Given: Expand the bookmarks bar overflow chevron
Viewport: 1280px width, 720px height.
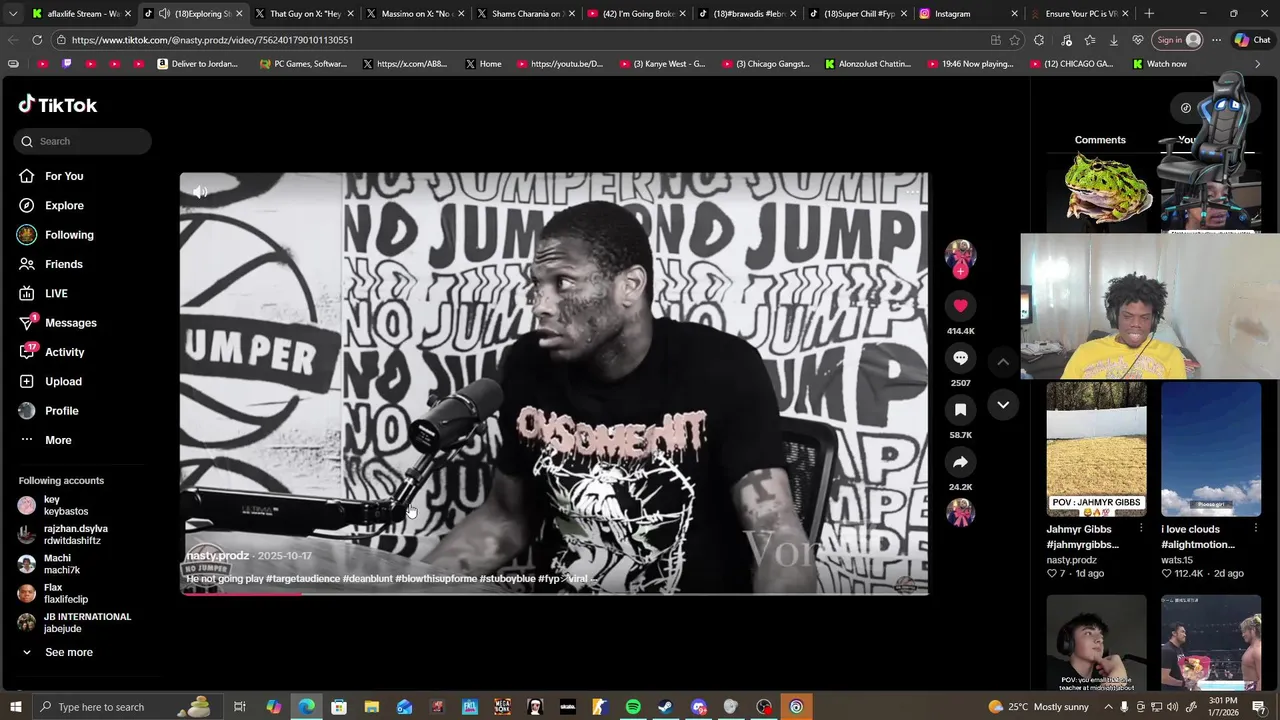Looking at the screenshot, I should pyautogui.click(x=1258, y=64).
